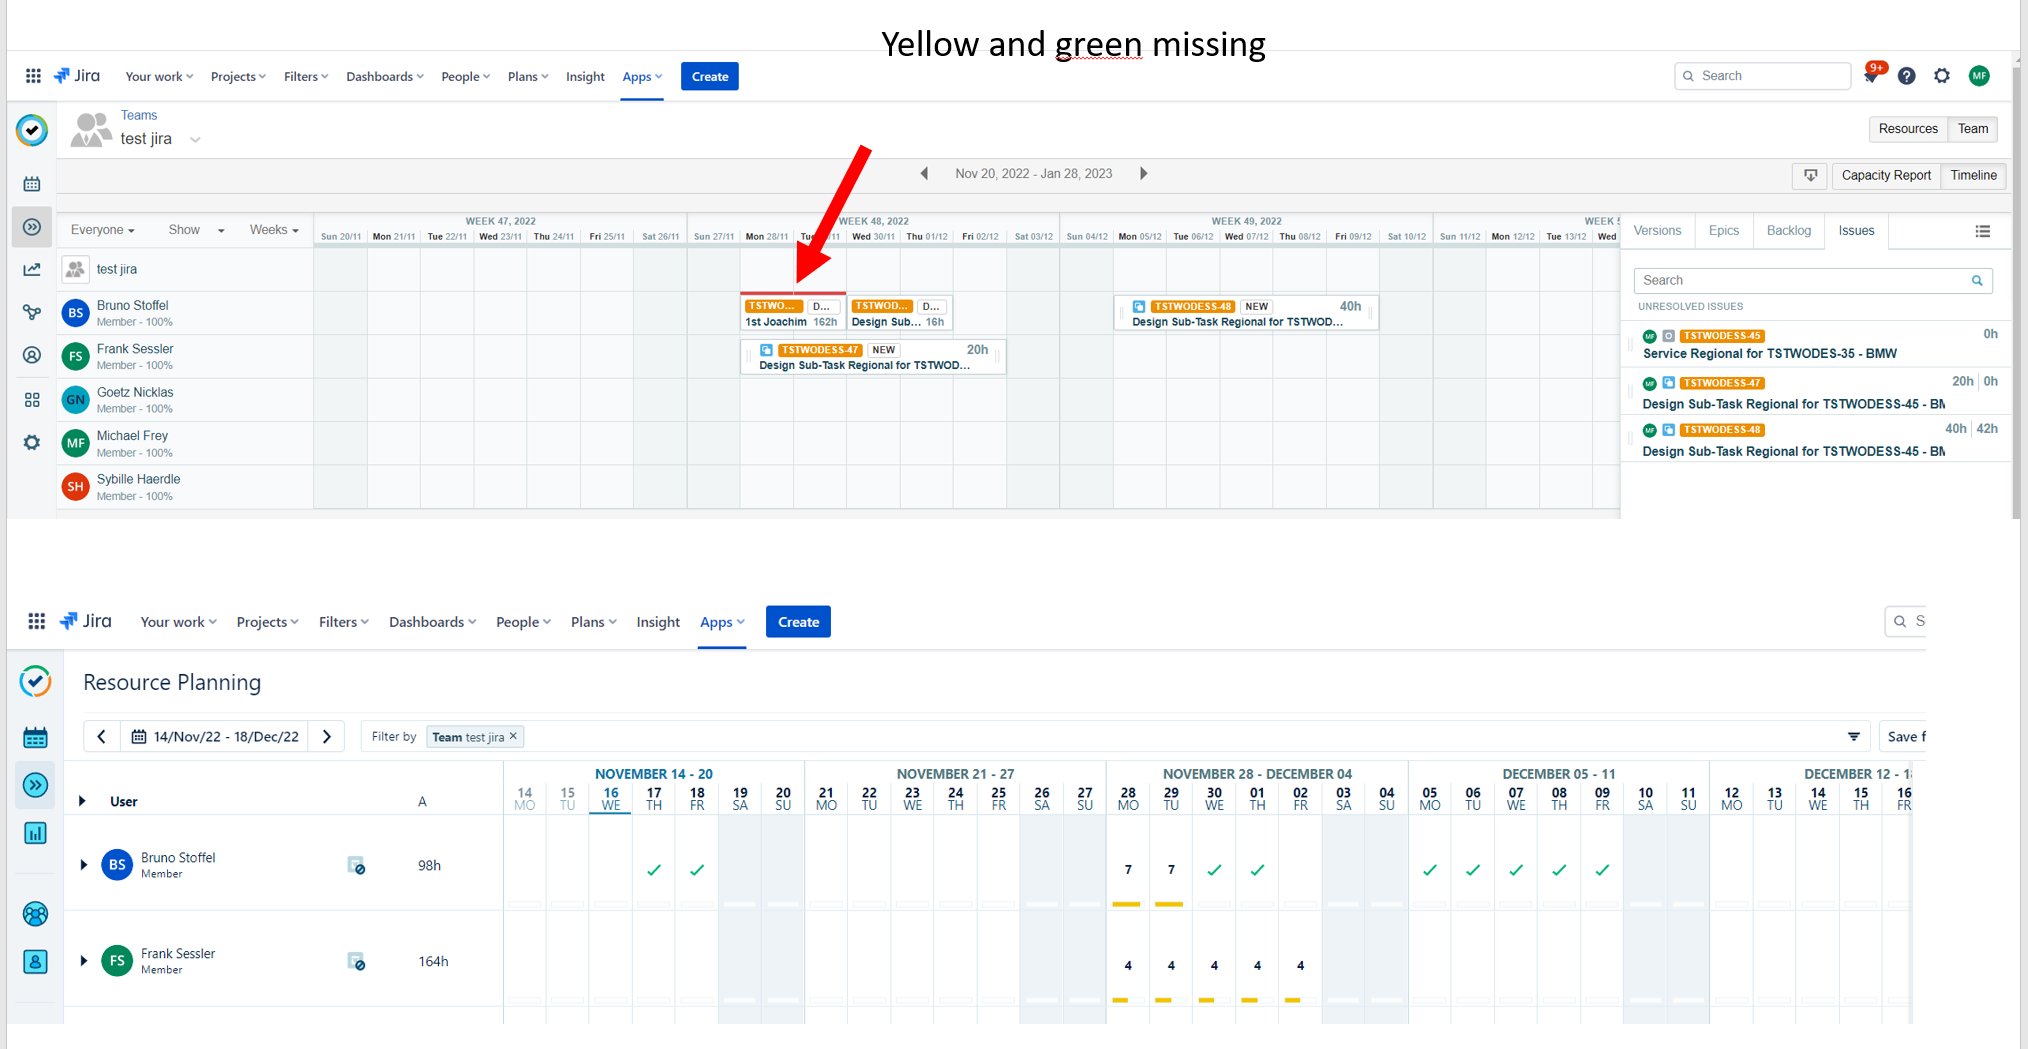
Task: Remove the Team test jira filter
Action: [514, 736]
